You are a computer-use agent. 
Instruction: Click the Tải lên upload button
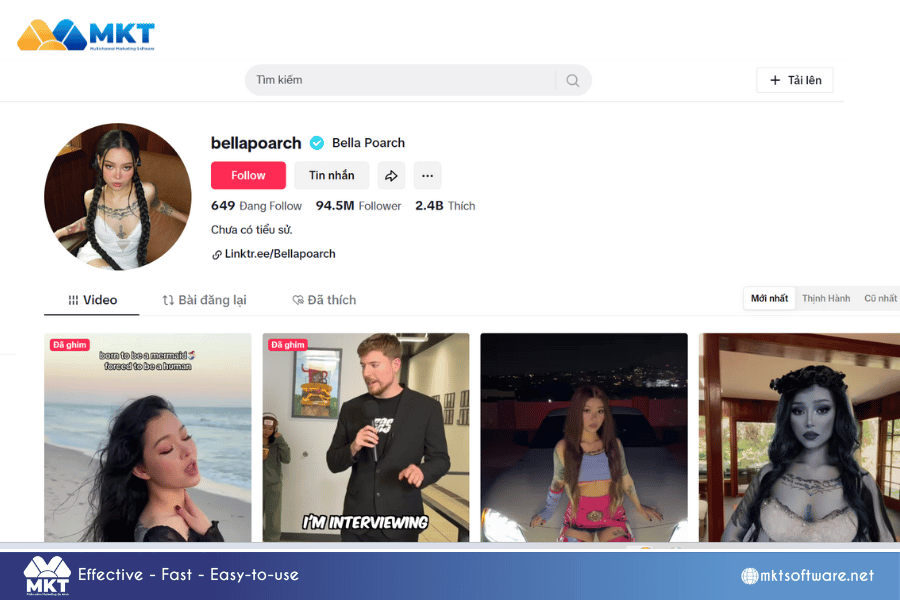coord(794,80)
